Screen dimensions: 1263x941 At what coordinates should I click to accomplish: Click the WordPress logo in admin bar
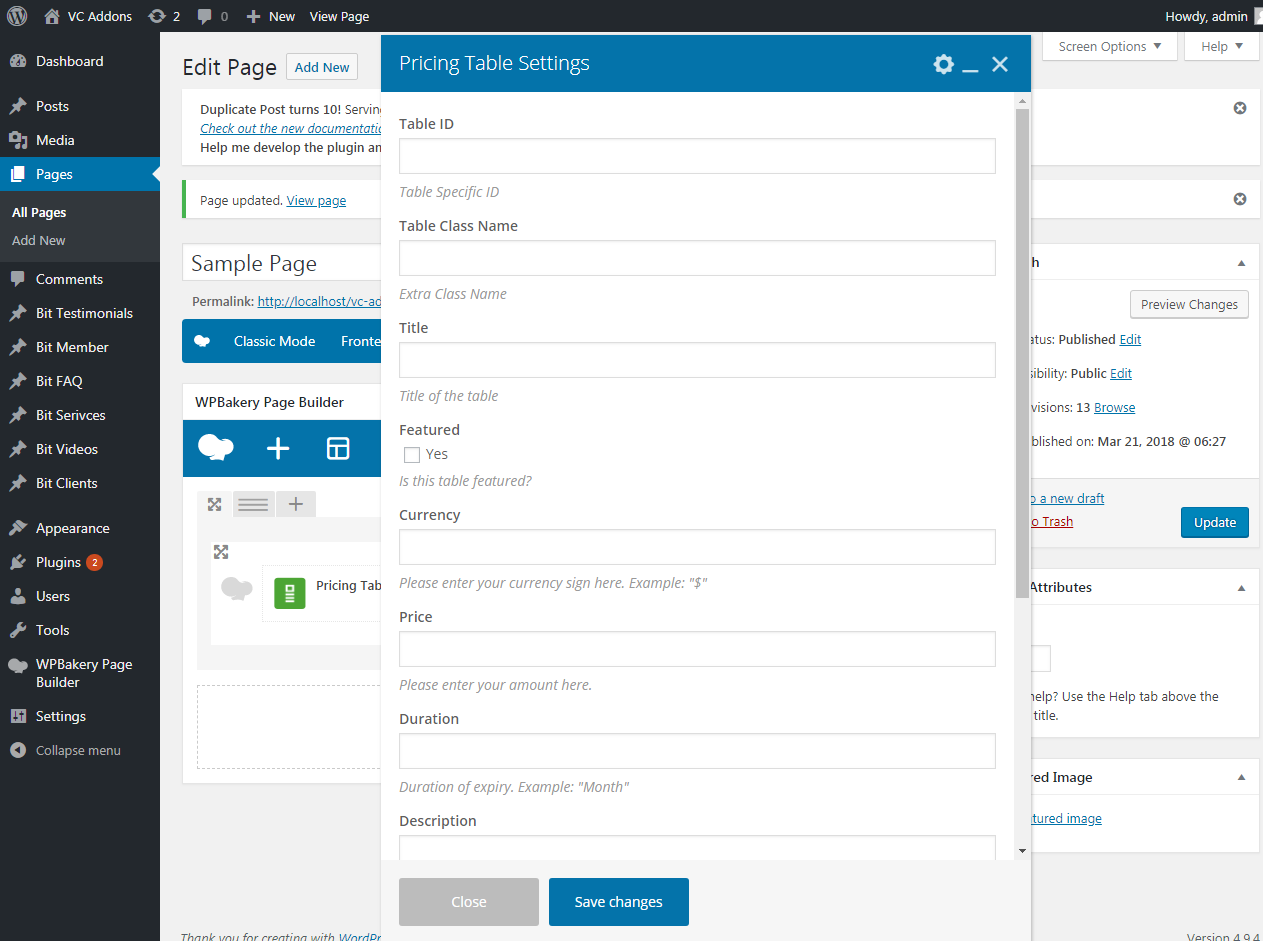17,16
